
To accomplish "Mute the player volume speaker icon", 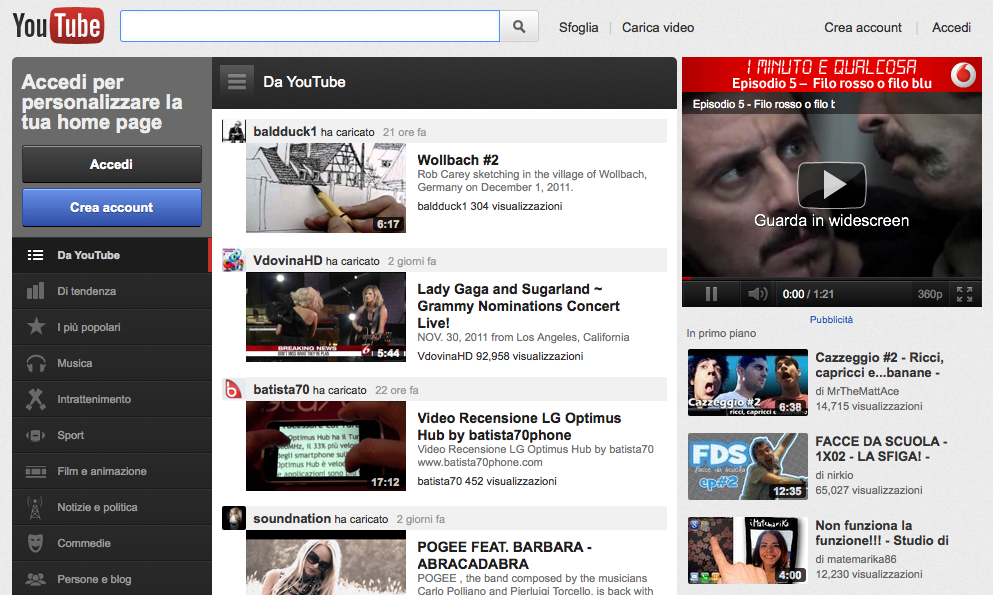I will (x=757, y=294).
